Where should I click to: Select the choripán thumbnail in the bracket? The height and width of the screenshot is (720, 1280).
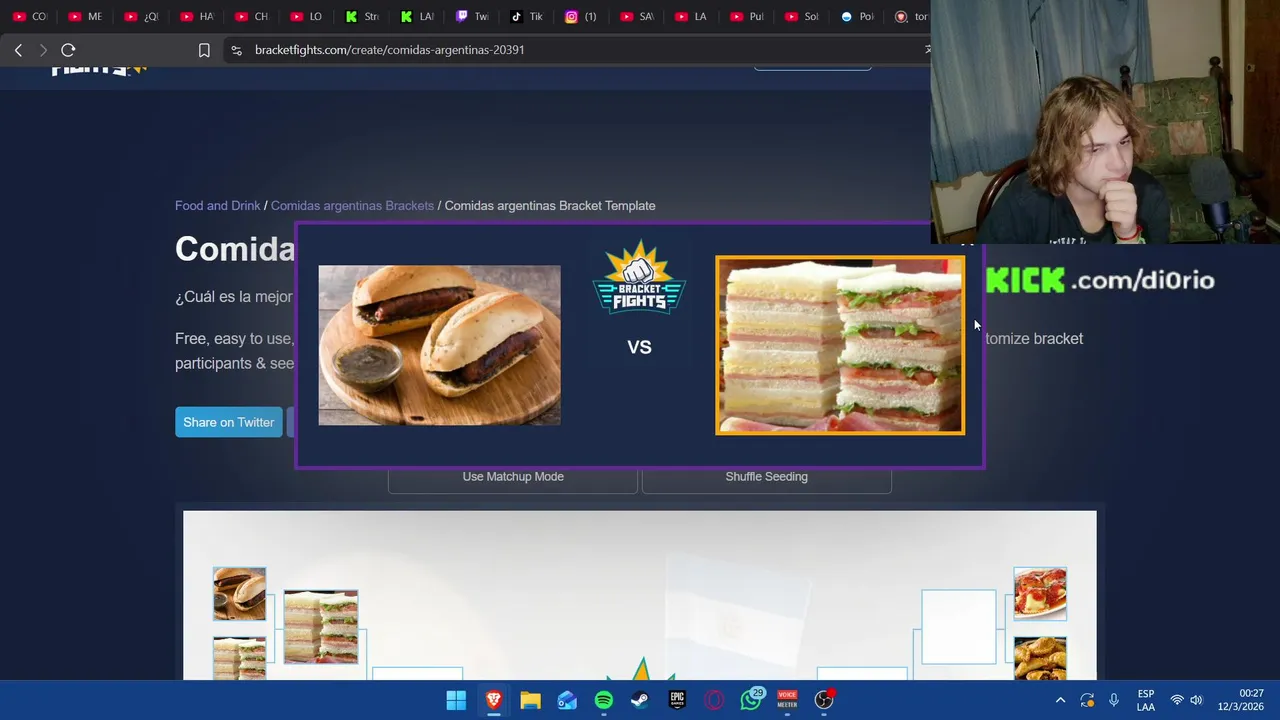pyautogui.click(x=239, y=594)
